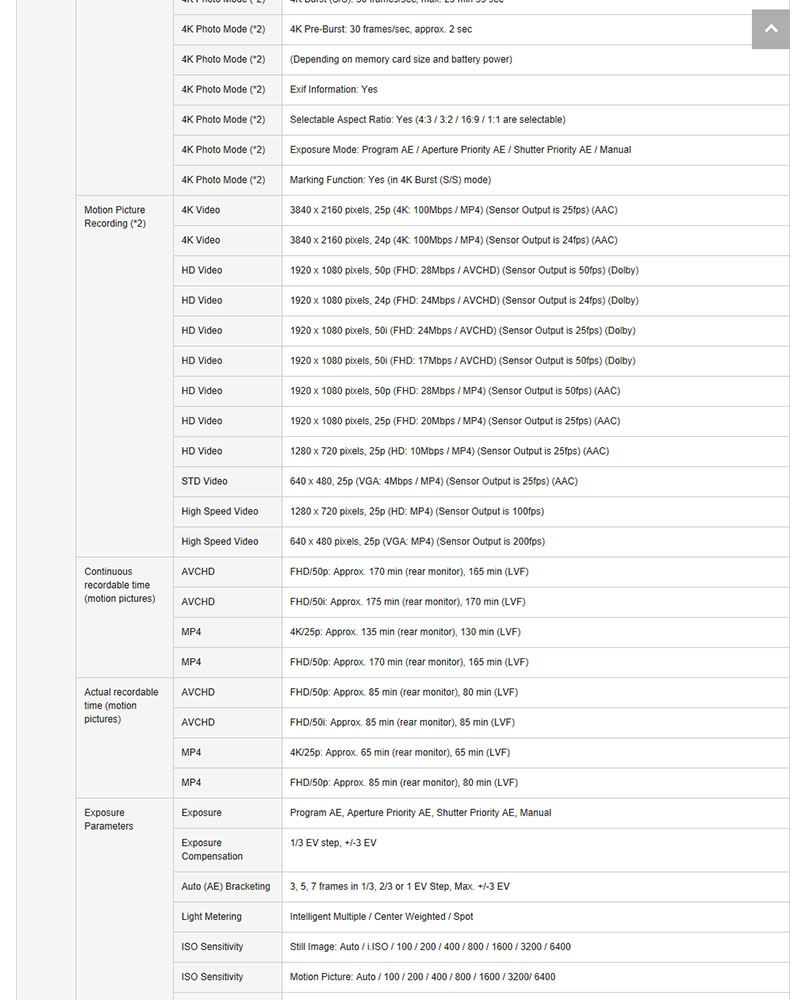Select the Exposure Compensation label
Screen dimensions: 800x1000
[x=212, y=849]
